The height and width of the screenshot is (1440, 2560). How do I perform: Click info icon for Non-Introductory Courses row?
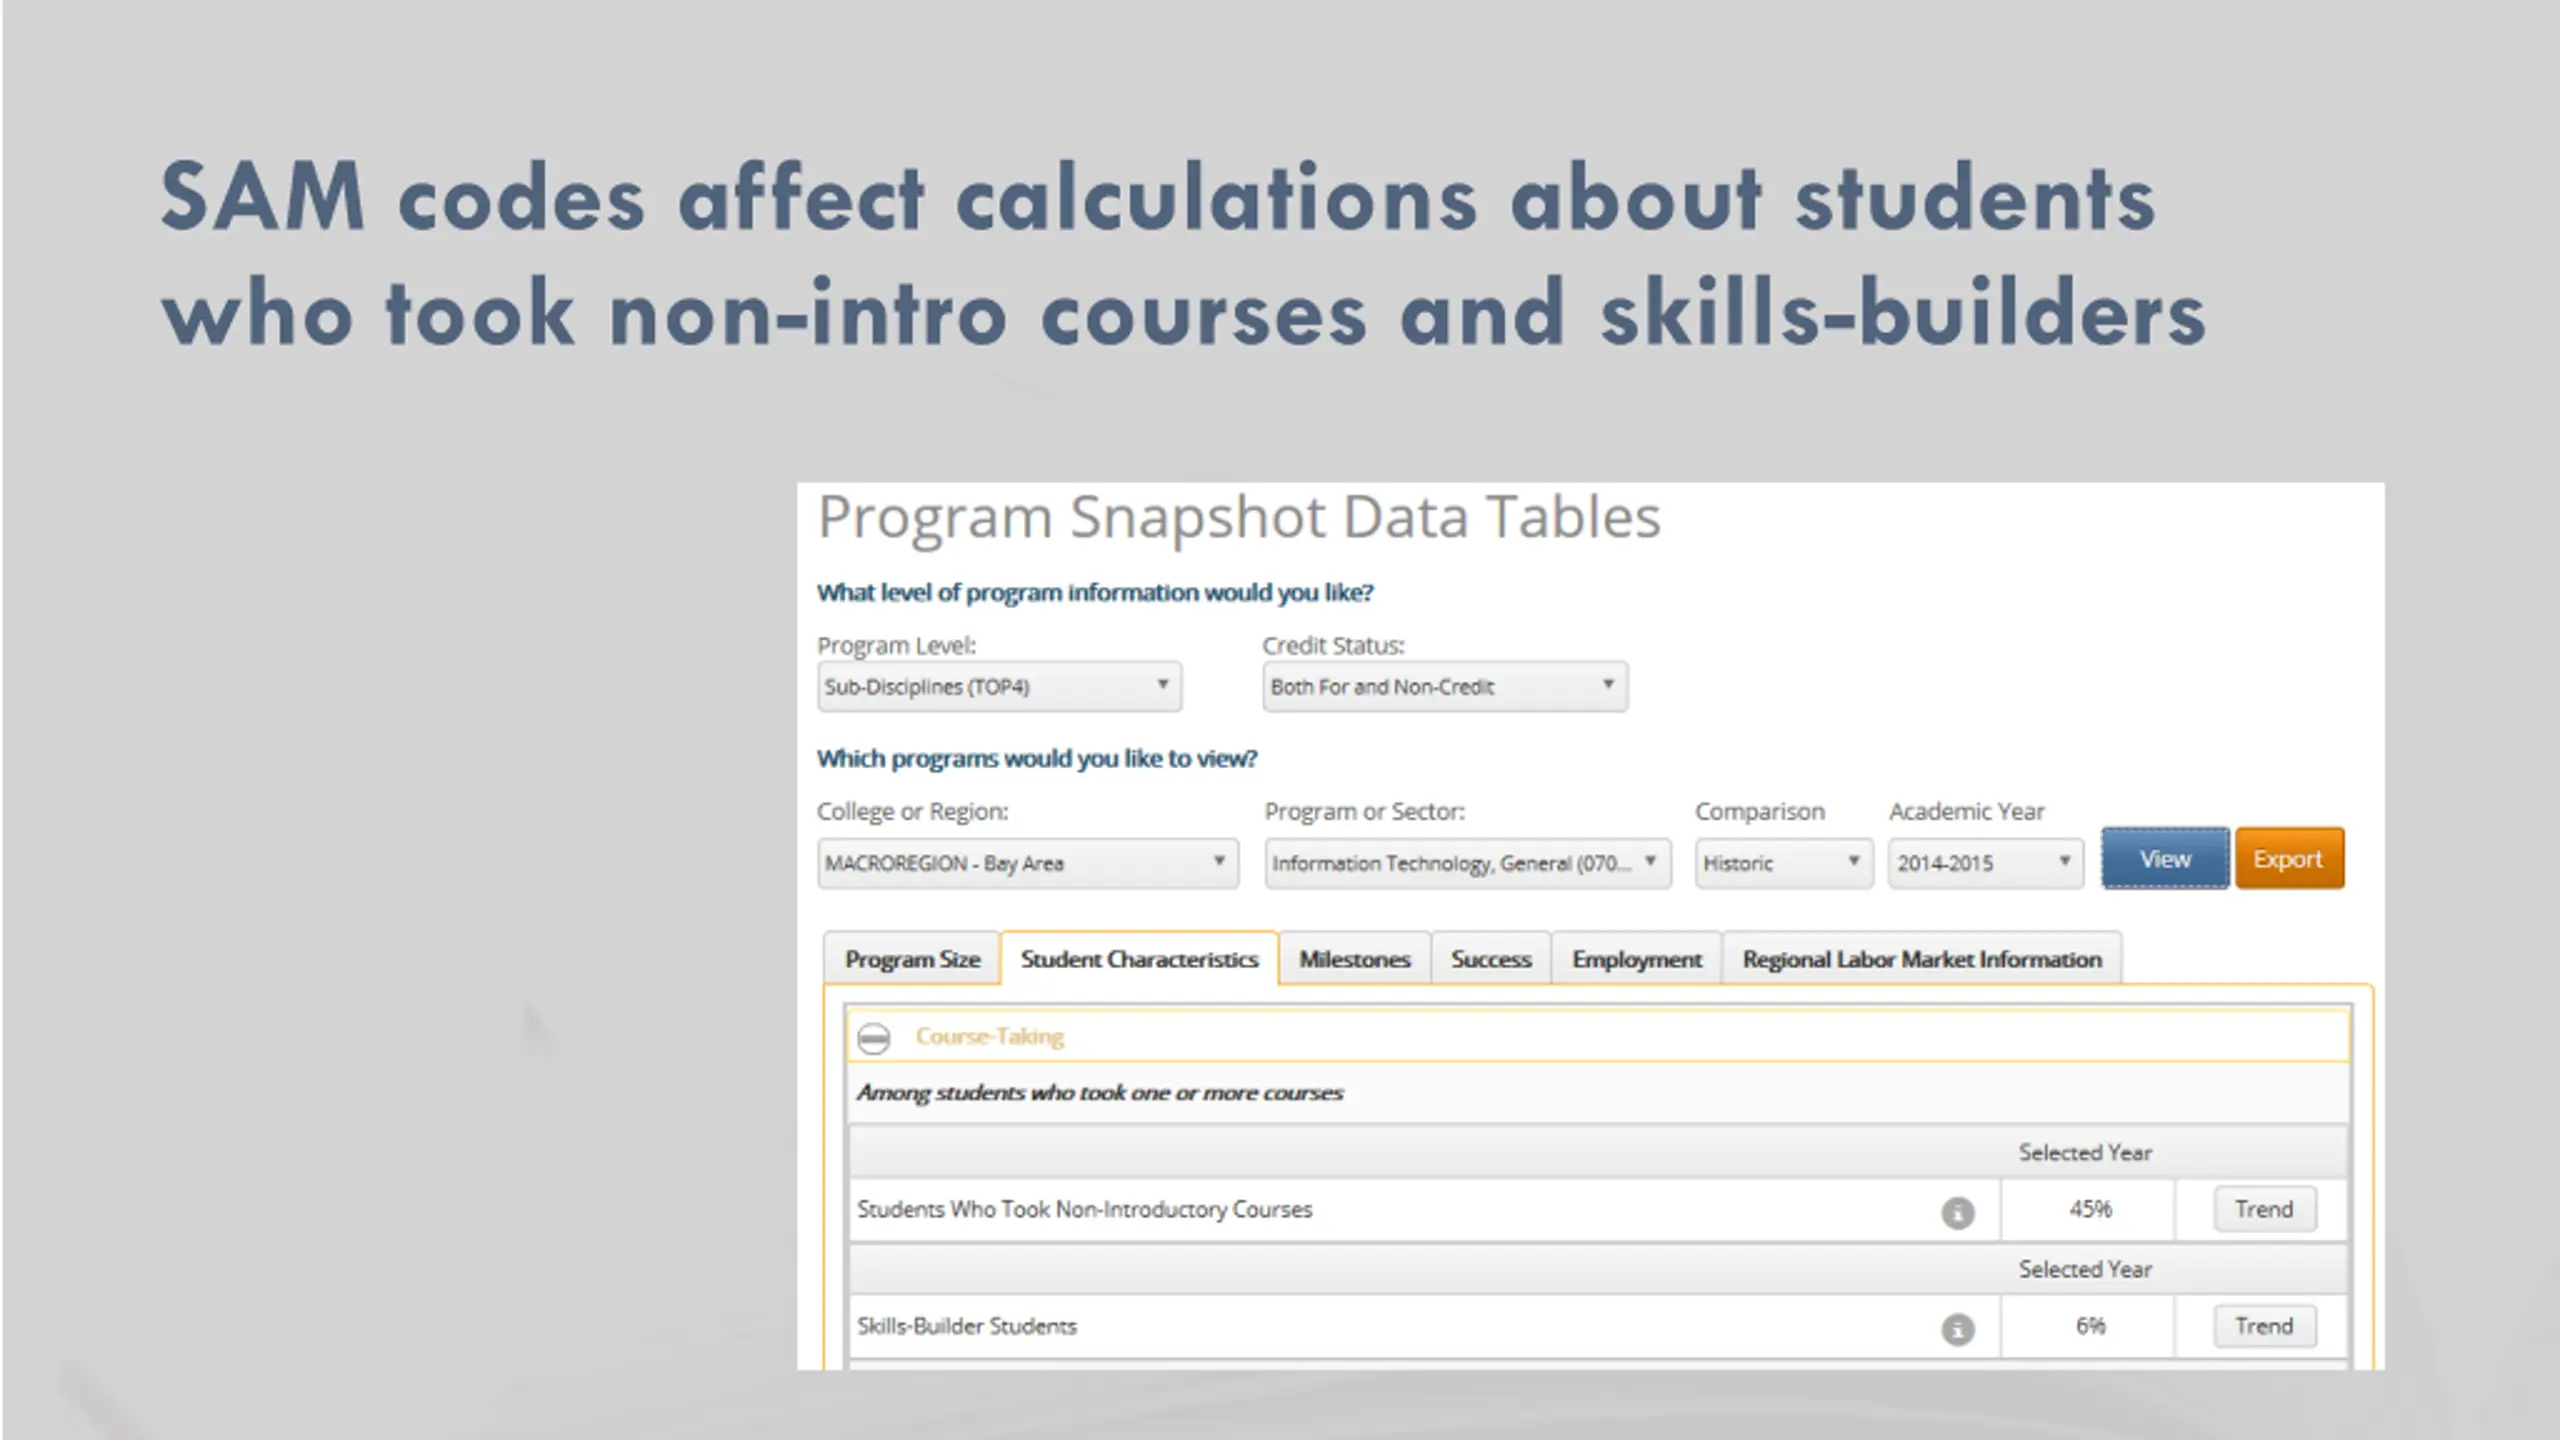tap(1957, 1212)
